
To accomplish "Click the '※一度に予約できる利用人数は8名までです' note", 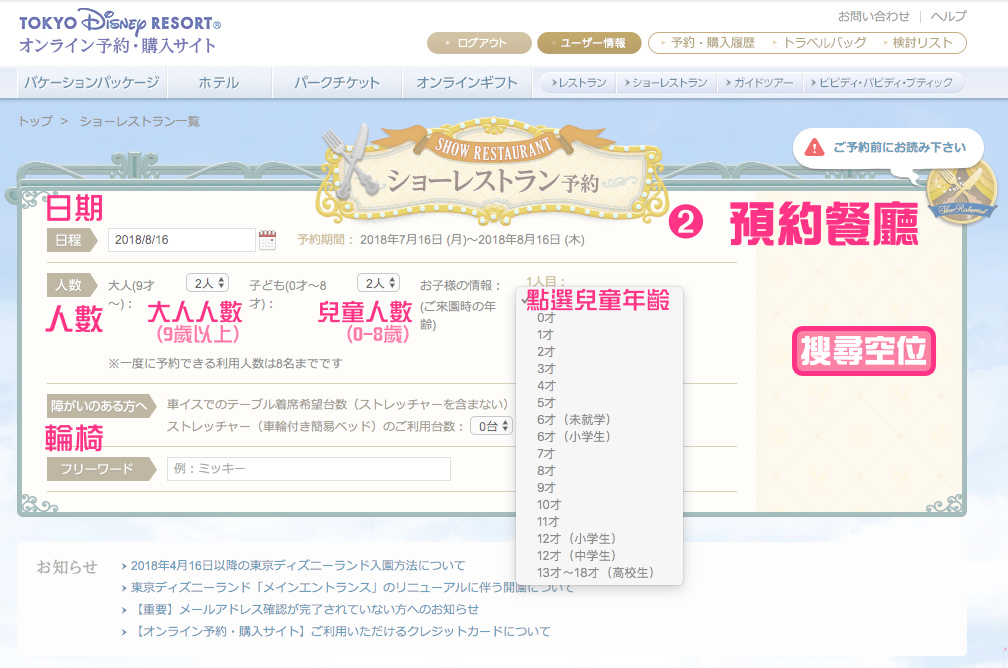I will click(x=225, y=363).
